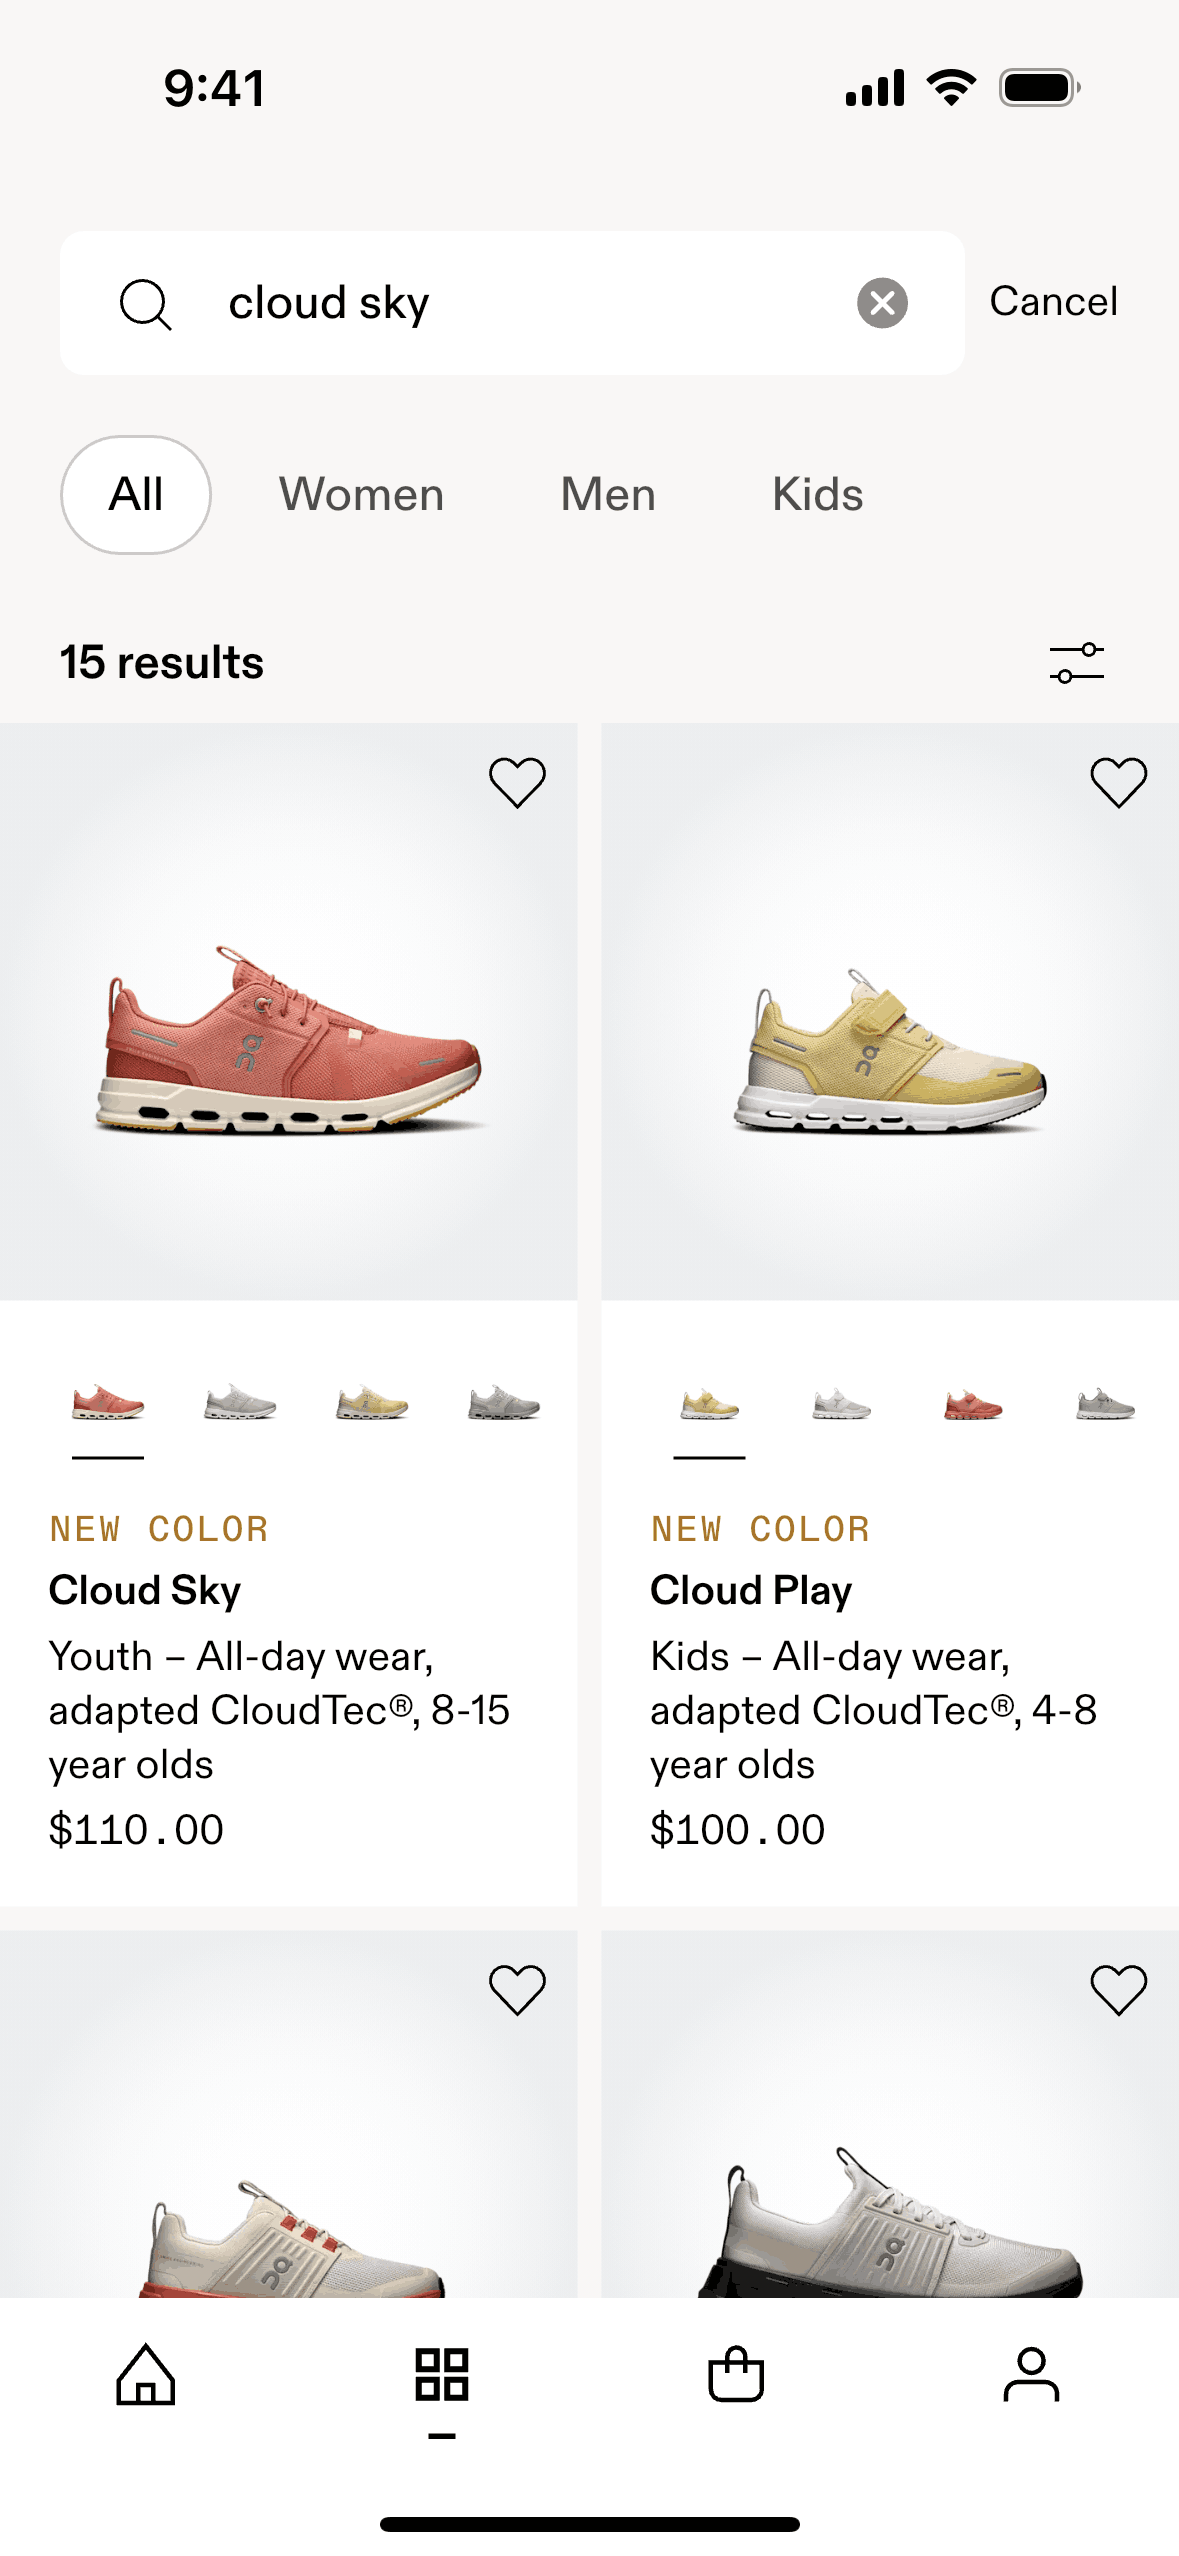Favorite the Cloud Sky shoe with heart
The height and width of the screenshot is (2556, 1179).
coord(517,782)
